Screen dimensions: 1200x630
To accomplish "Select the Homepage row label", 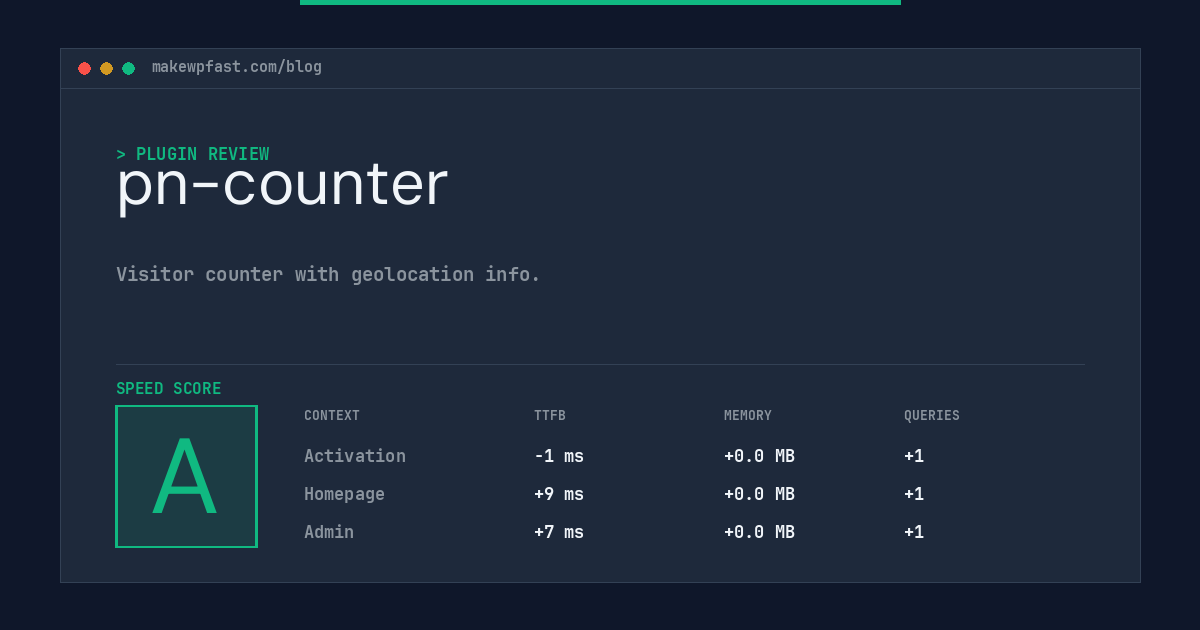I will (344, 494).
